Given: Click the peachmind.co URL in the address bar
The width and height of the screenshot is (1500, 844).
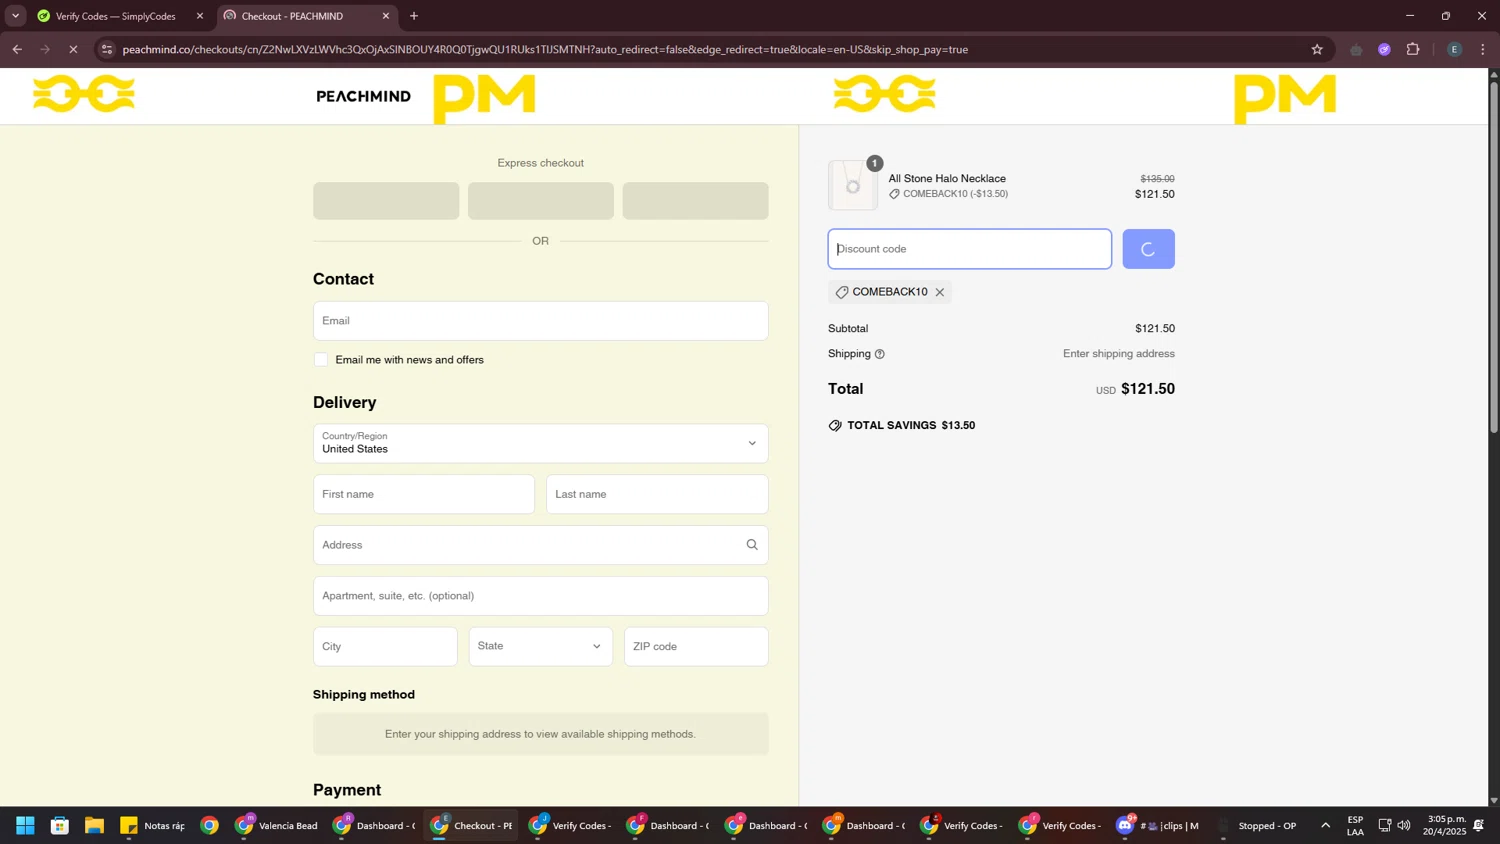Looking at the screenshot, I should [545, 49].
